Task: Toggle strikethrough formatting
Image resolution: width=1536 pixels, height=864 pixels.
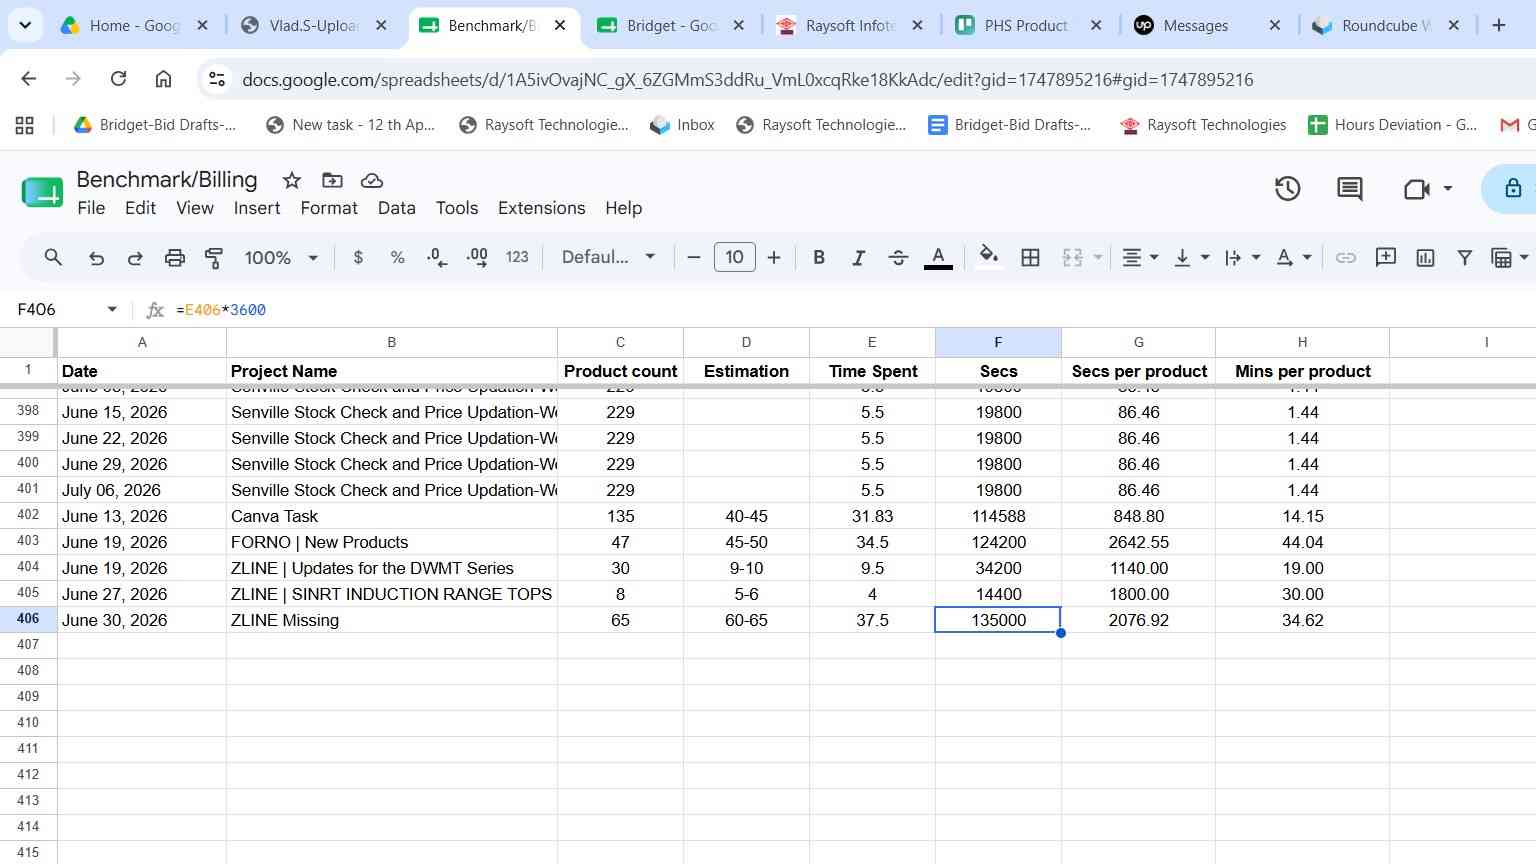Action: (x=898, y=257)
